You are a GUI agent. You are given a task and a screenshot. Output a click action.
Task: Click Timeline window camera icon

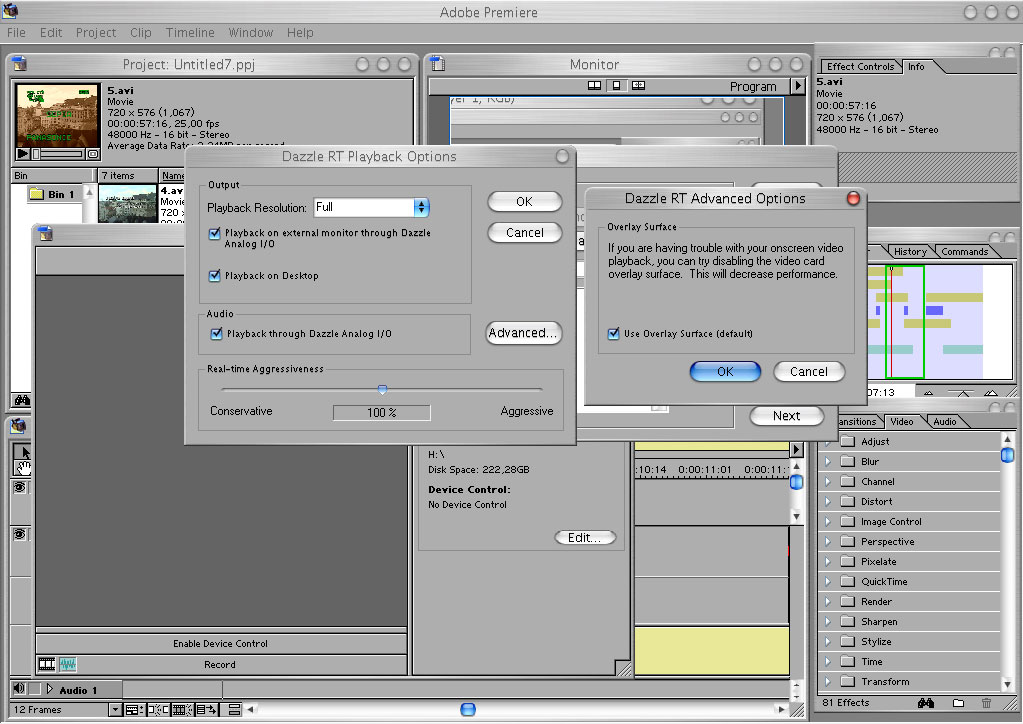pyautogui.click(x=18, y=426)
